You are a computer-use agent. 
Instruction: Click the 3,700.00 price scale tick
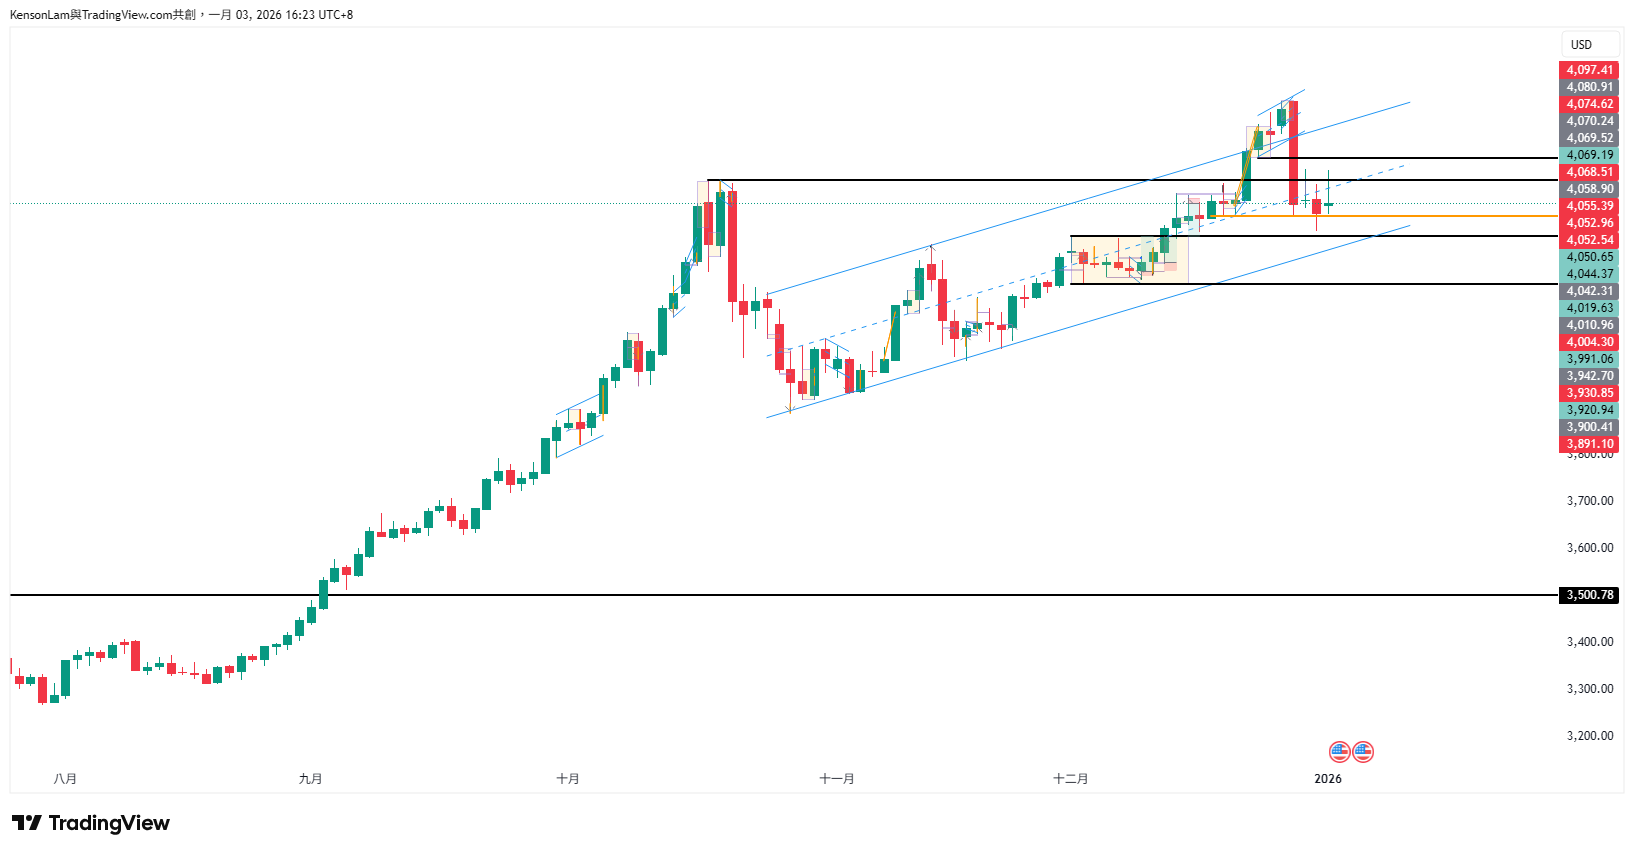tap(1589, 501)
